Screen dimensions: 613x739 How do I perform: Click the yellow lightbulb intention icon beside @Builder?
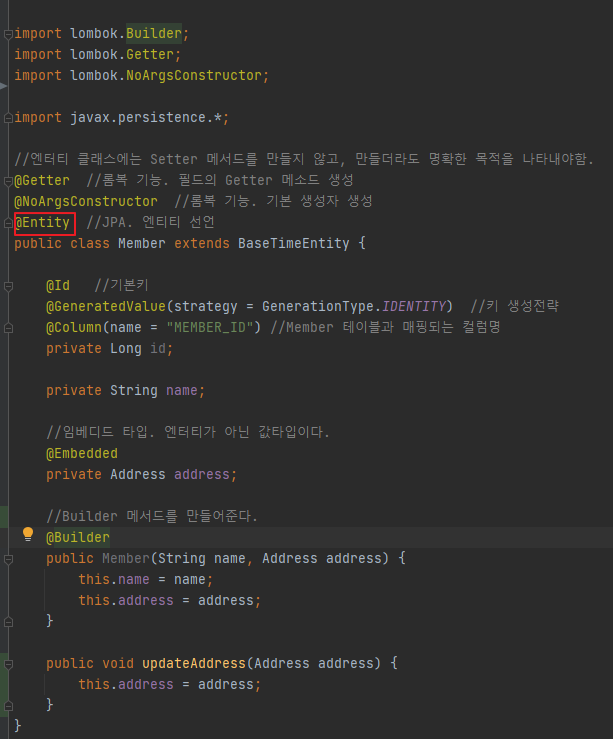28,534
